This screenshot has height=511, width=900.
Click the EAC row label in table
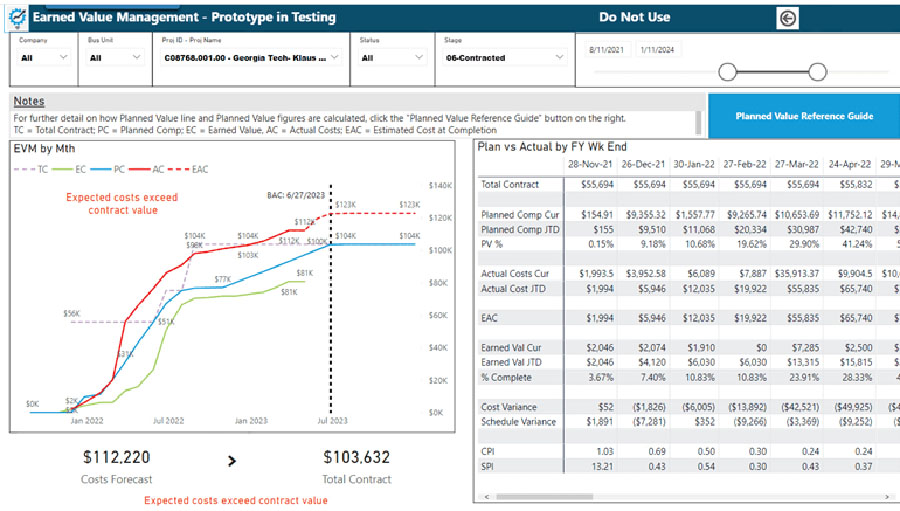coord(490,318)
